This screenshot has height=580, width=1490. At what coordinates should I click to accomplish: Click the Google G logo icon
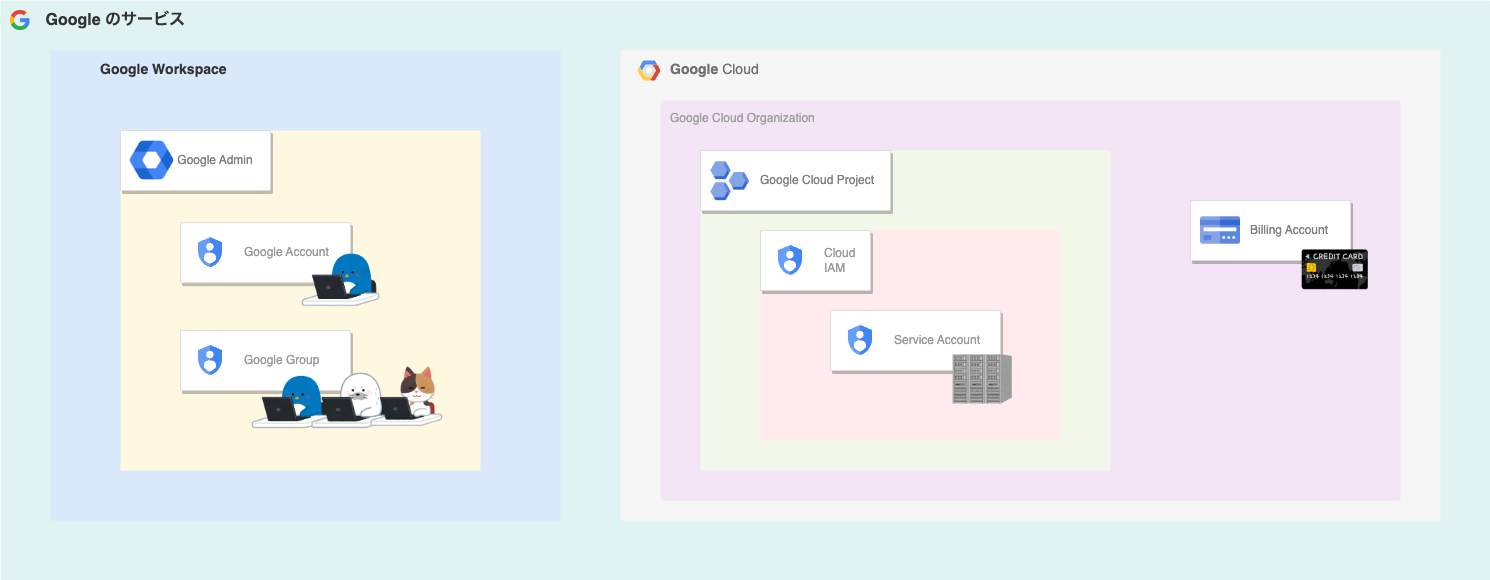click(x=20, y=20)
